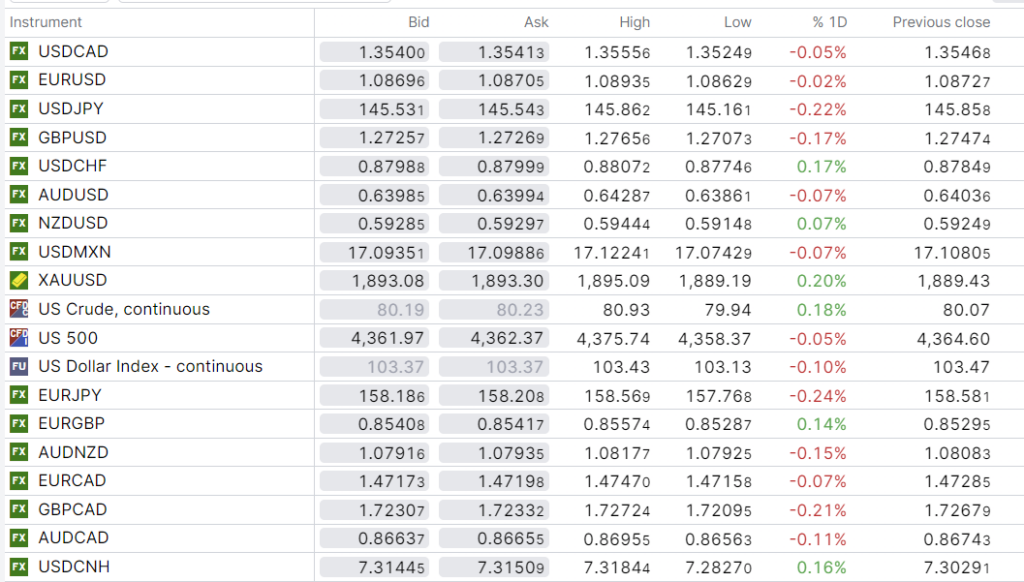Open the AUDNZD instrument name
This screenshot has height=582, width=1024.
(x=73, y=452)
